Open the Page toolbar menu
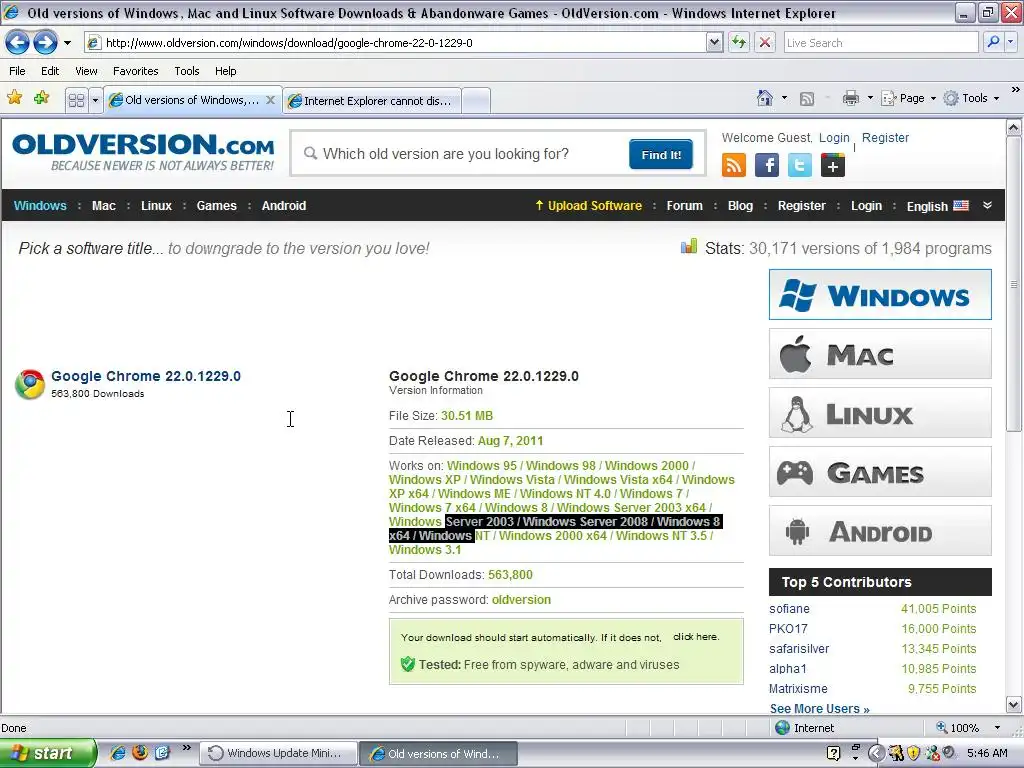1024x768 pixels. pyautogui.click(x=909, y=99)
